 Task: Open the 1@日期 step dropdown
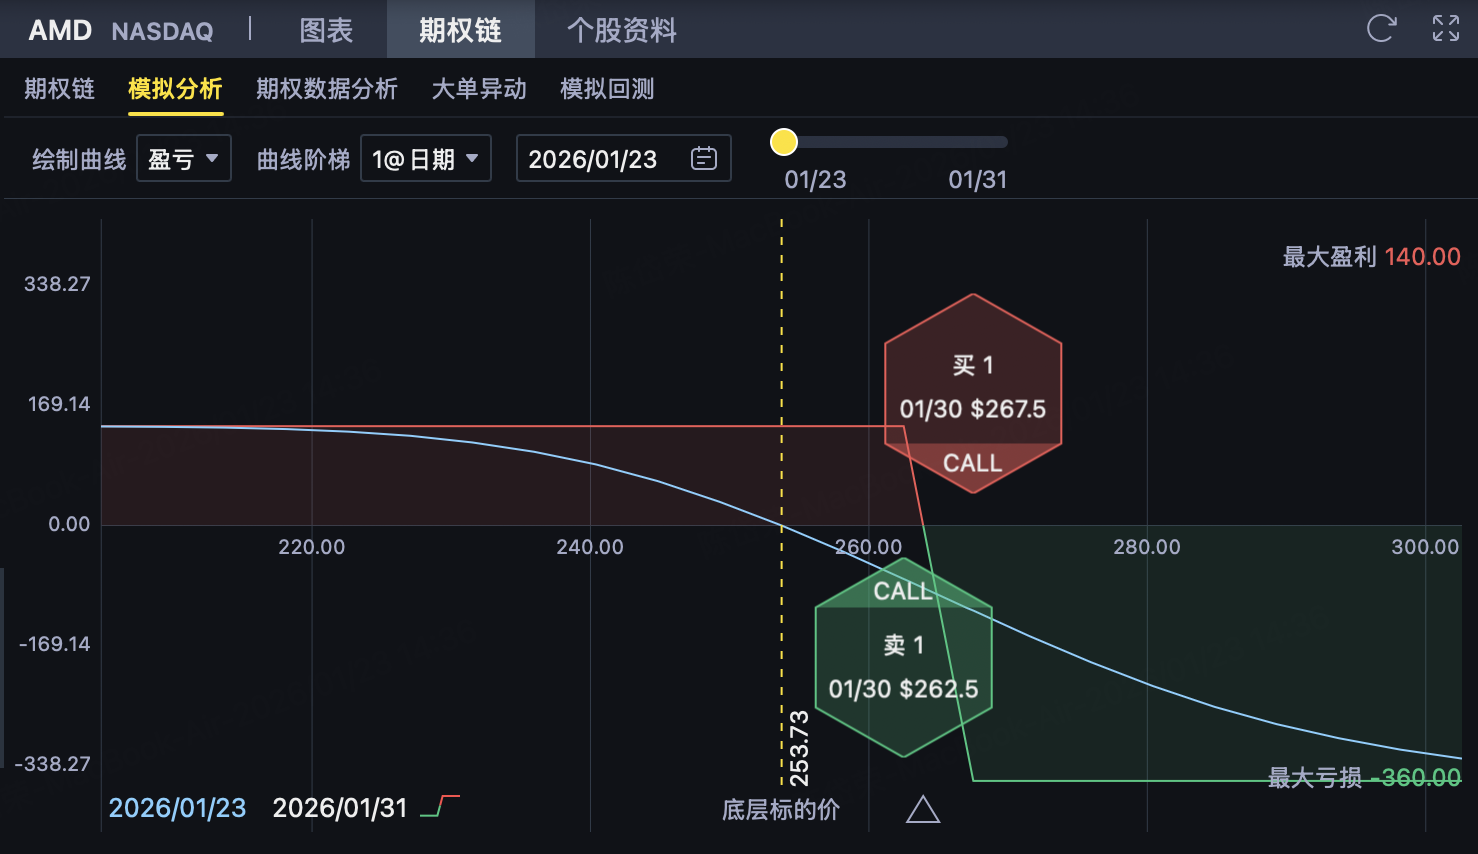coord(425,158)
